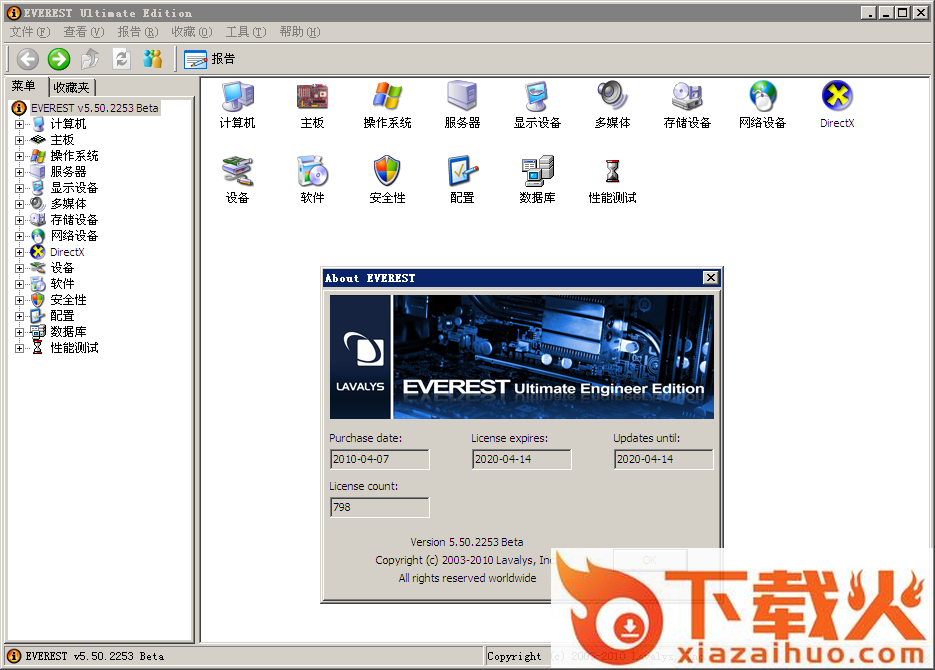
Task: Close the About EVEREST dialog
Action: tap(710, 278)
